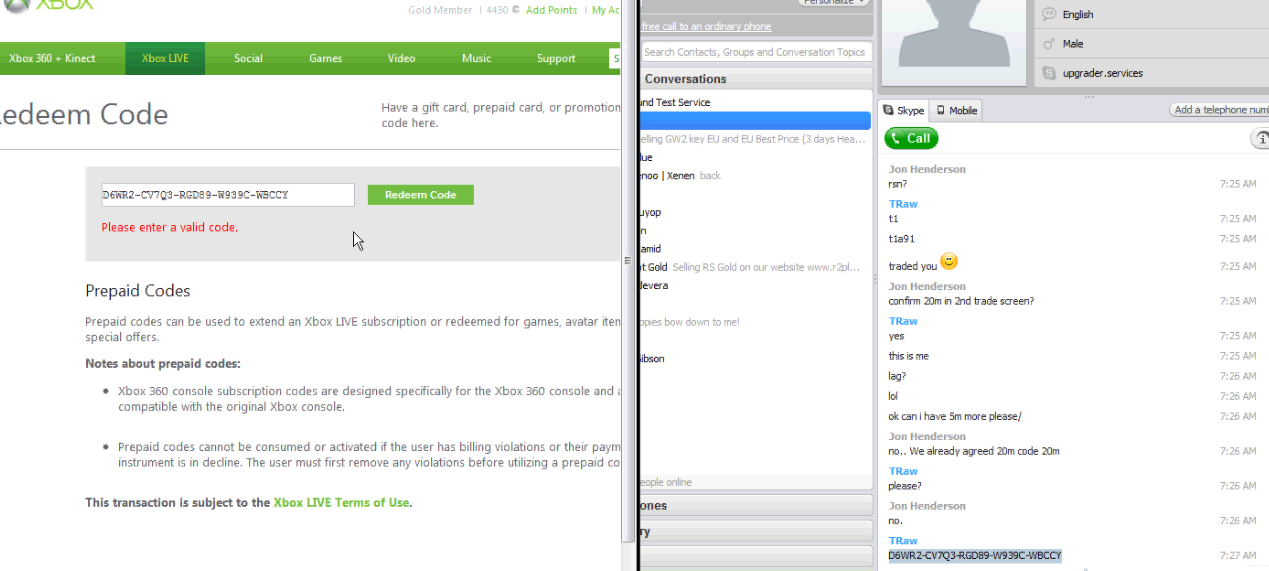The width and height of the screenshot is (1269, 571).
Task: Click the 'upgrader.services' Skype name
Action: [x=1103, y=73]
